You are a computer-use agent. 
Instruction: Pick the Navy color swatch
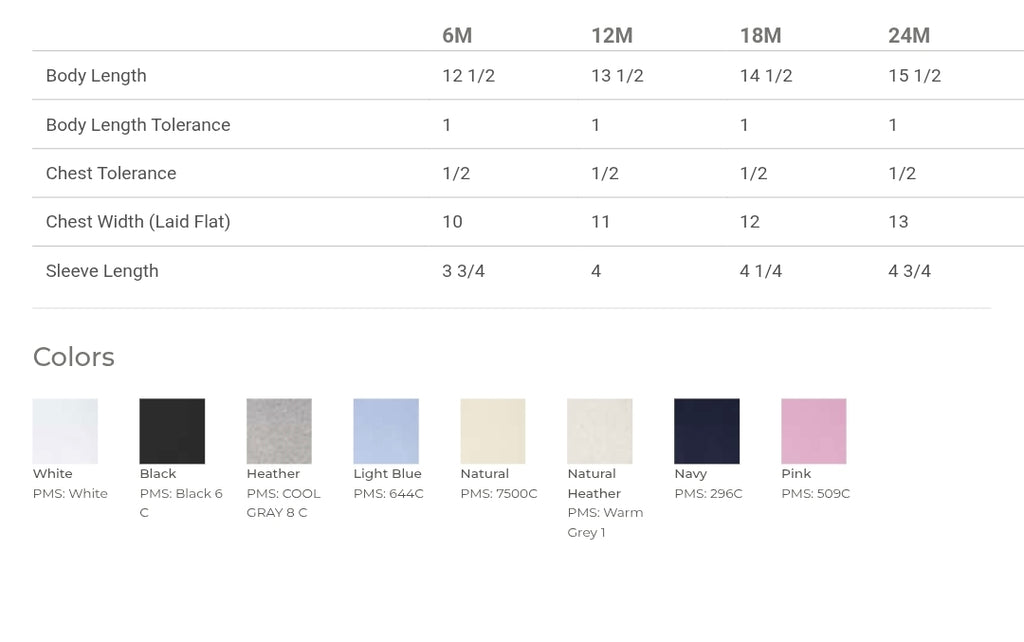pos(707,431)
